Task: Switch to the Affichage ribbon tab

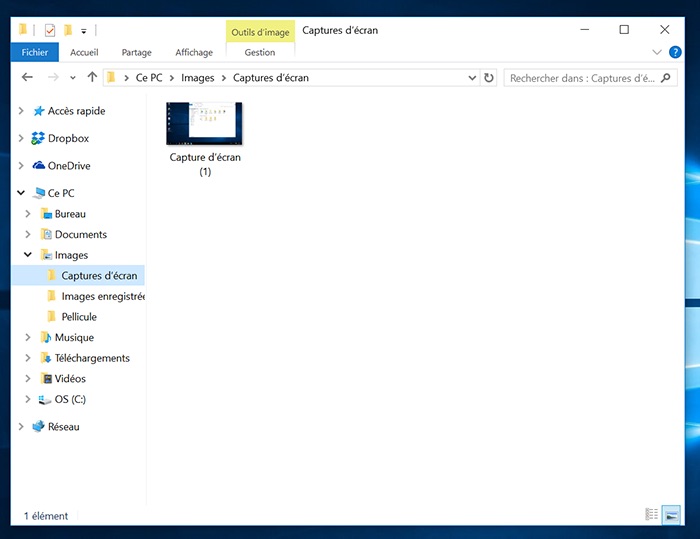Action: click(194, 52)
